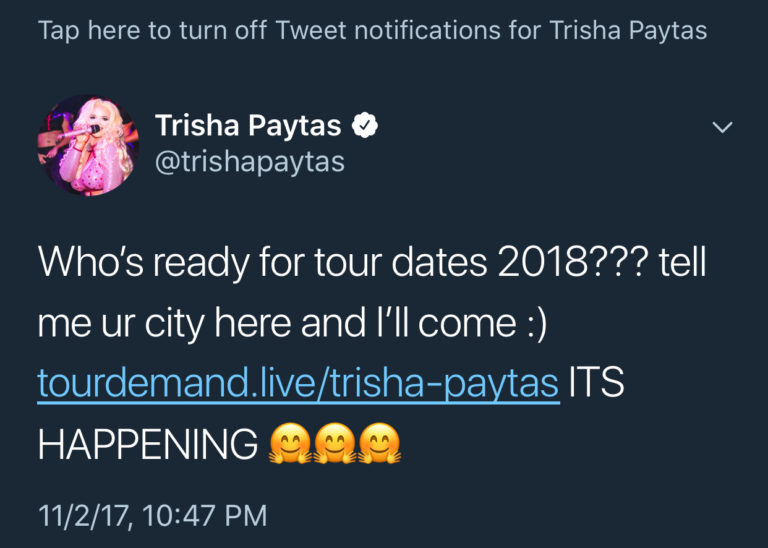Open the tweet options chevron menu
This screenshot has height=548, width=768.
pyautogui.click(x=721, y=128)
